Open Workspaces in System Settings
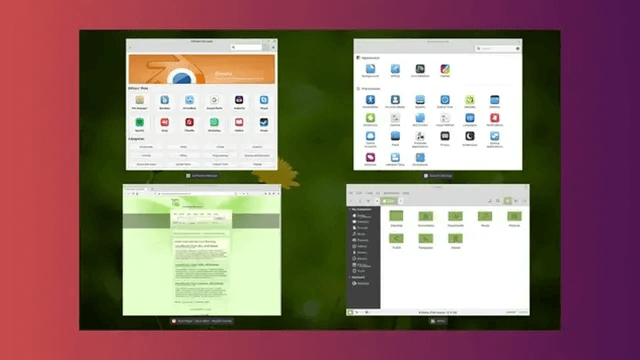The image size is (640, 360). pos(420,159)
